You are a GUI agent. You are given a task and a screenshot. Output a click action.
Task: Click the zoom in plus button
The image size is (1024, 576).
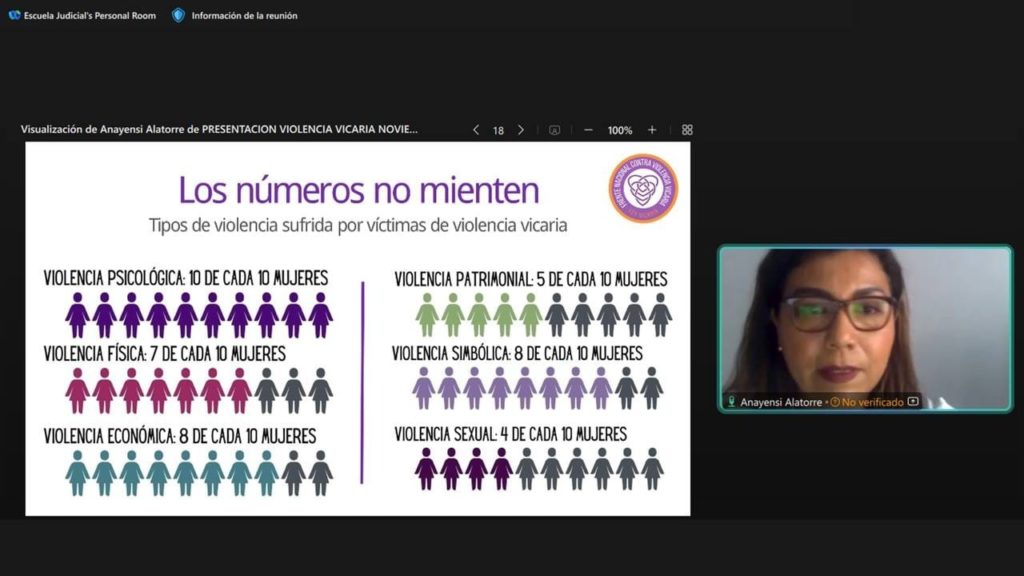pos(652,130)
